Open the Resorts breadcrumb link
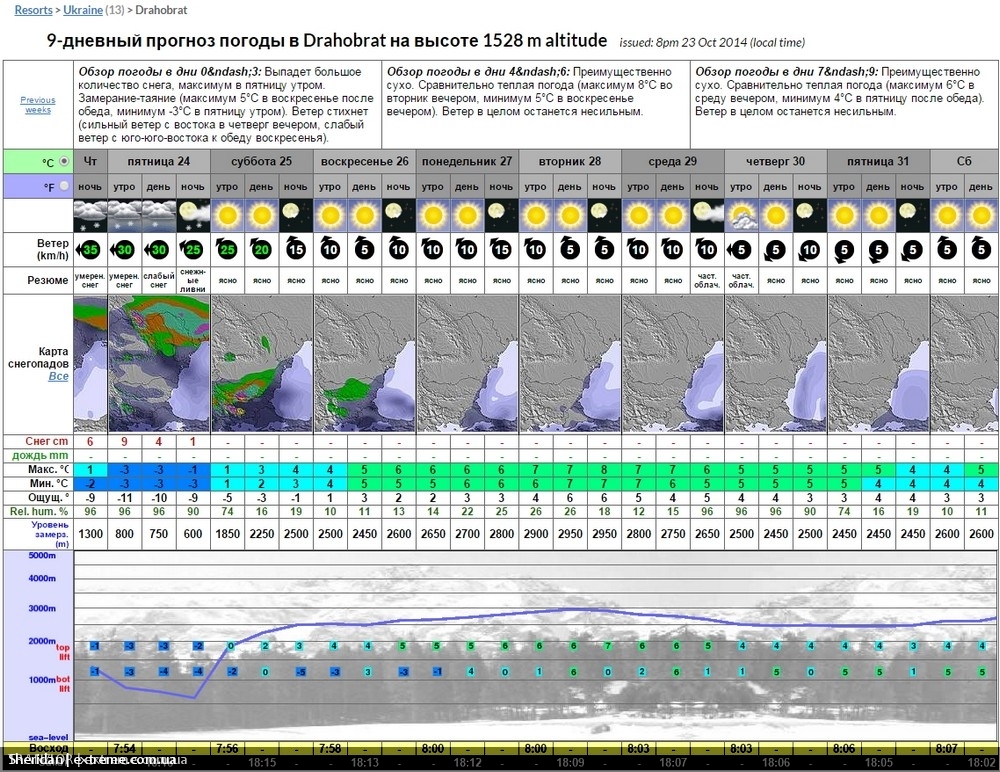The image size is (1000, 772). click(34, 10)
